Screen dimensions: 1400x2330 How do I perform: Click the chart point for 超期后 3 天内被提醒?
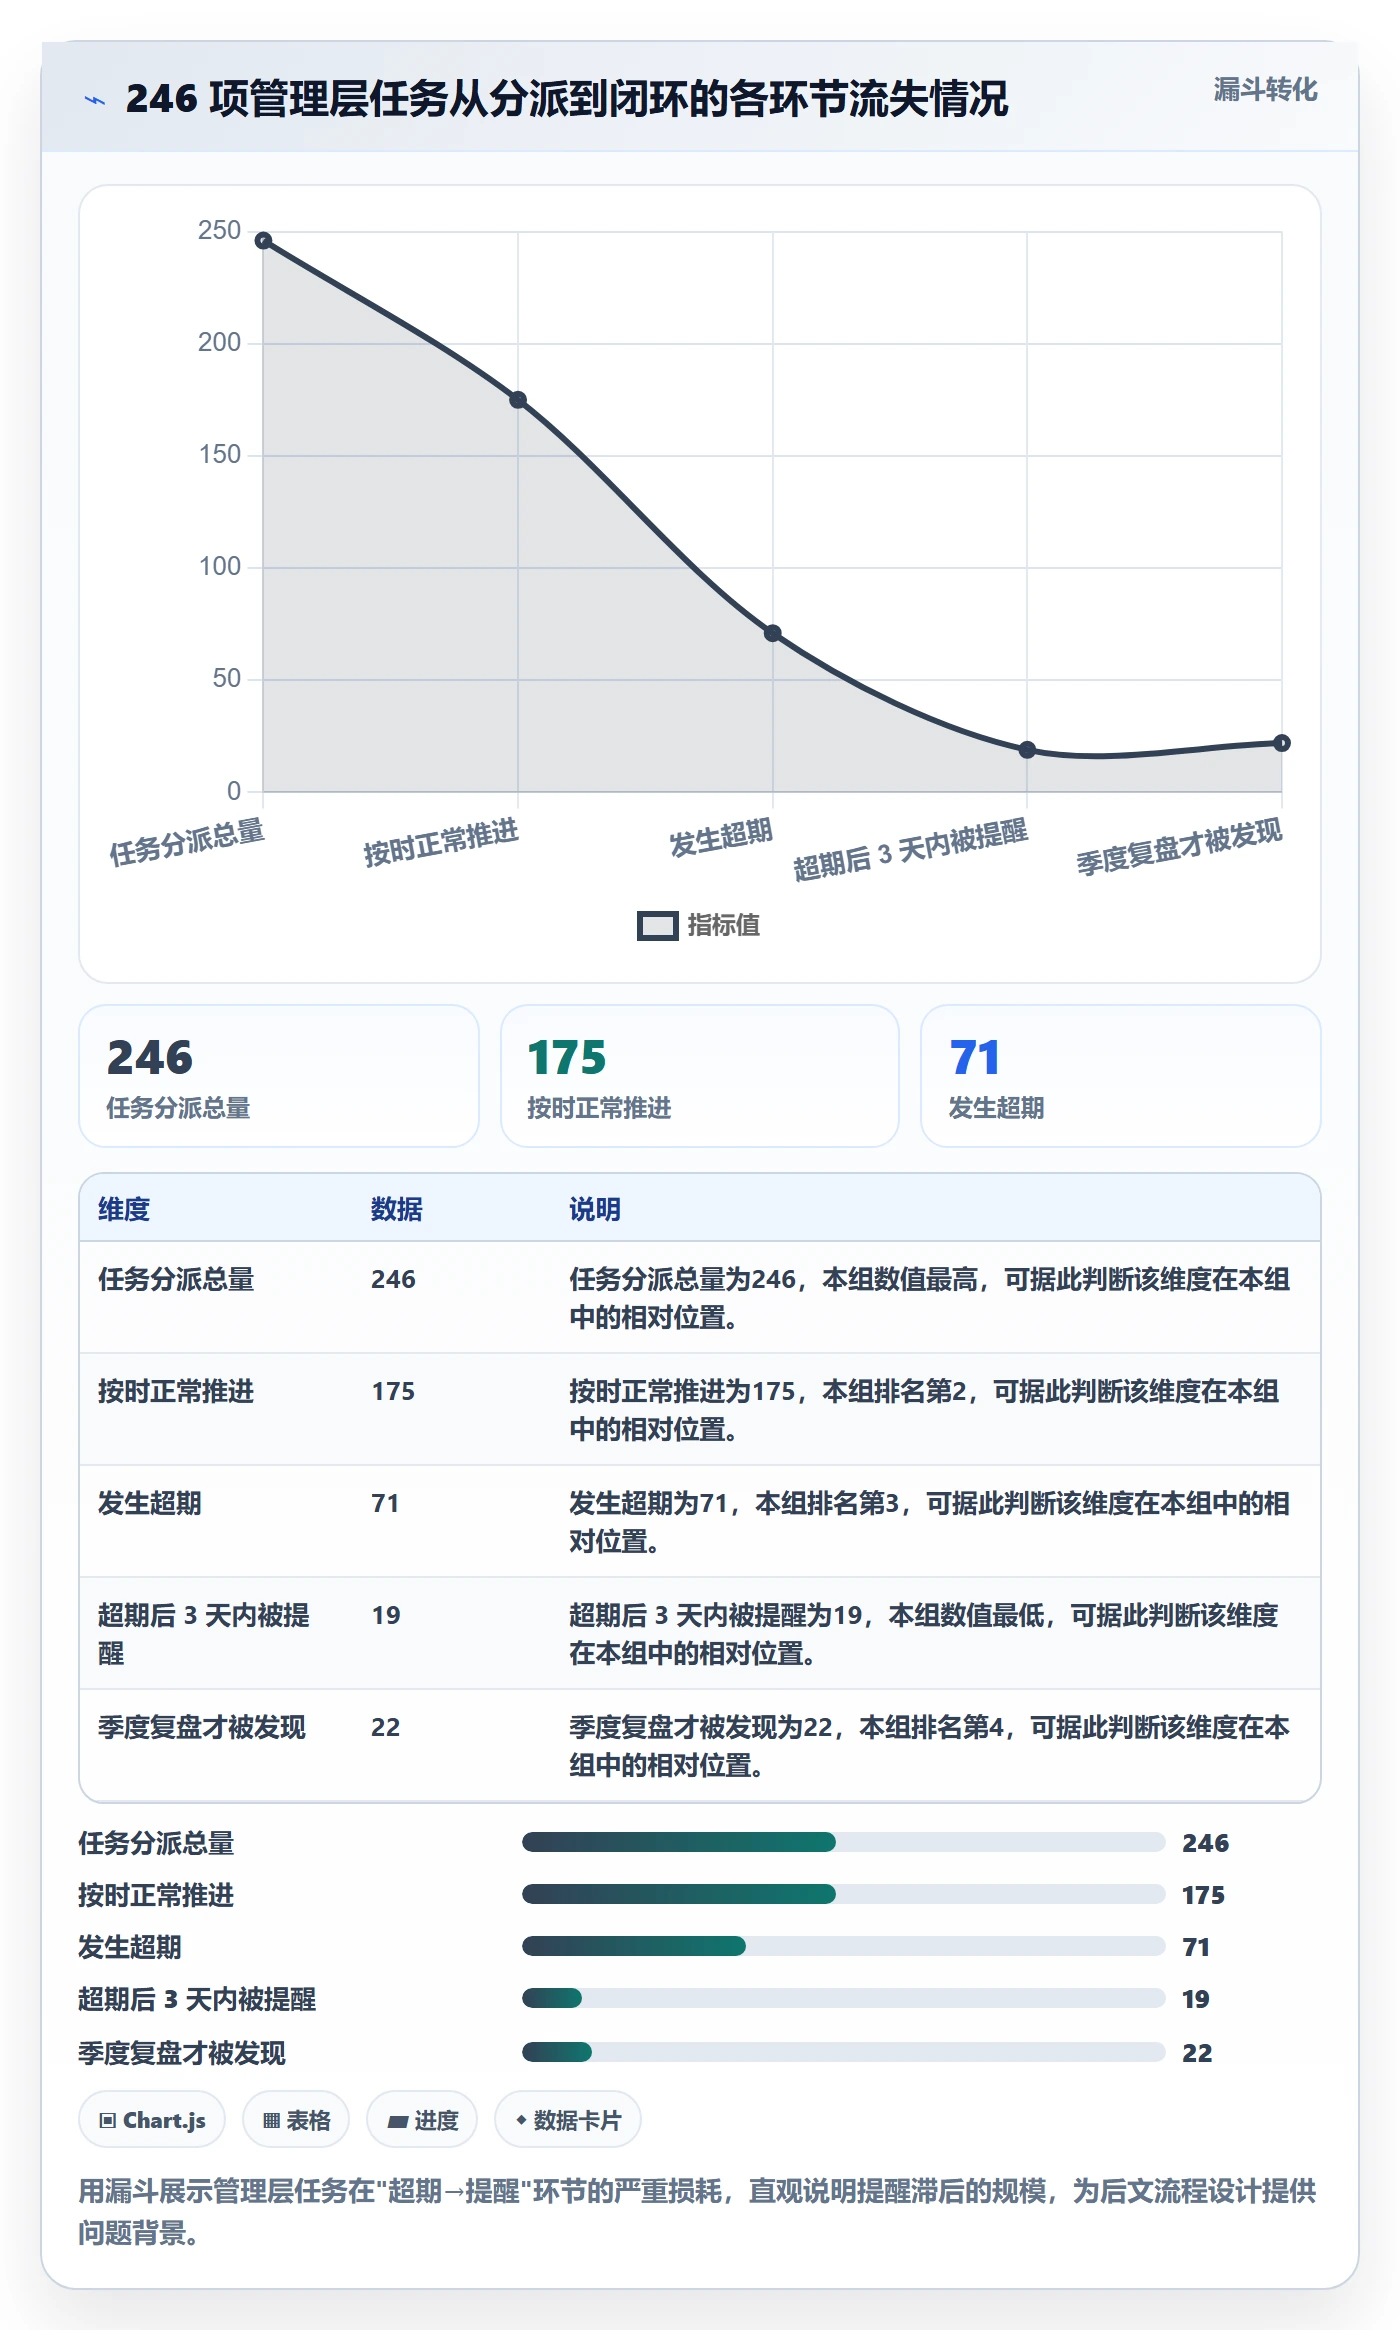[x=1027, y=750]
